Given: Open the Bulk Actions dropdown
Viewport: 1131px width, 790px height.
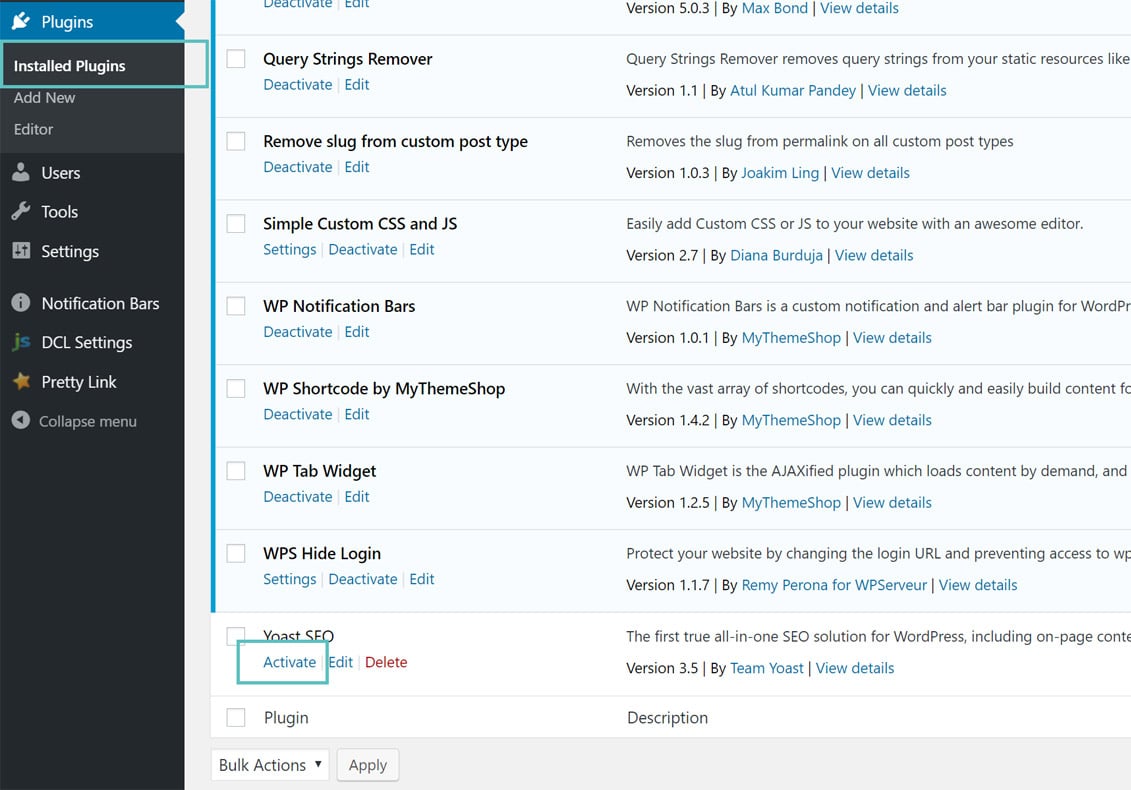Looking at the screenshot, I should (268, 764).
